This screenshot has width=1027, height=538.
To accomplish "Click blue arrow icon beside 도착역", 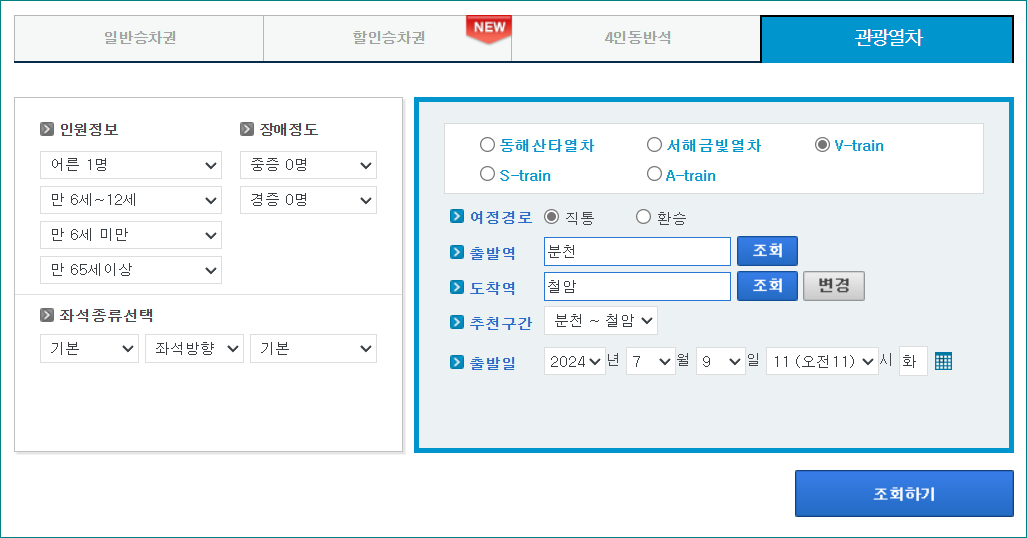I will (x=457, y=287).
